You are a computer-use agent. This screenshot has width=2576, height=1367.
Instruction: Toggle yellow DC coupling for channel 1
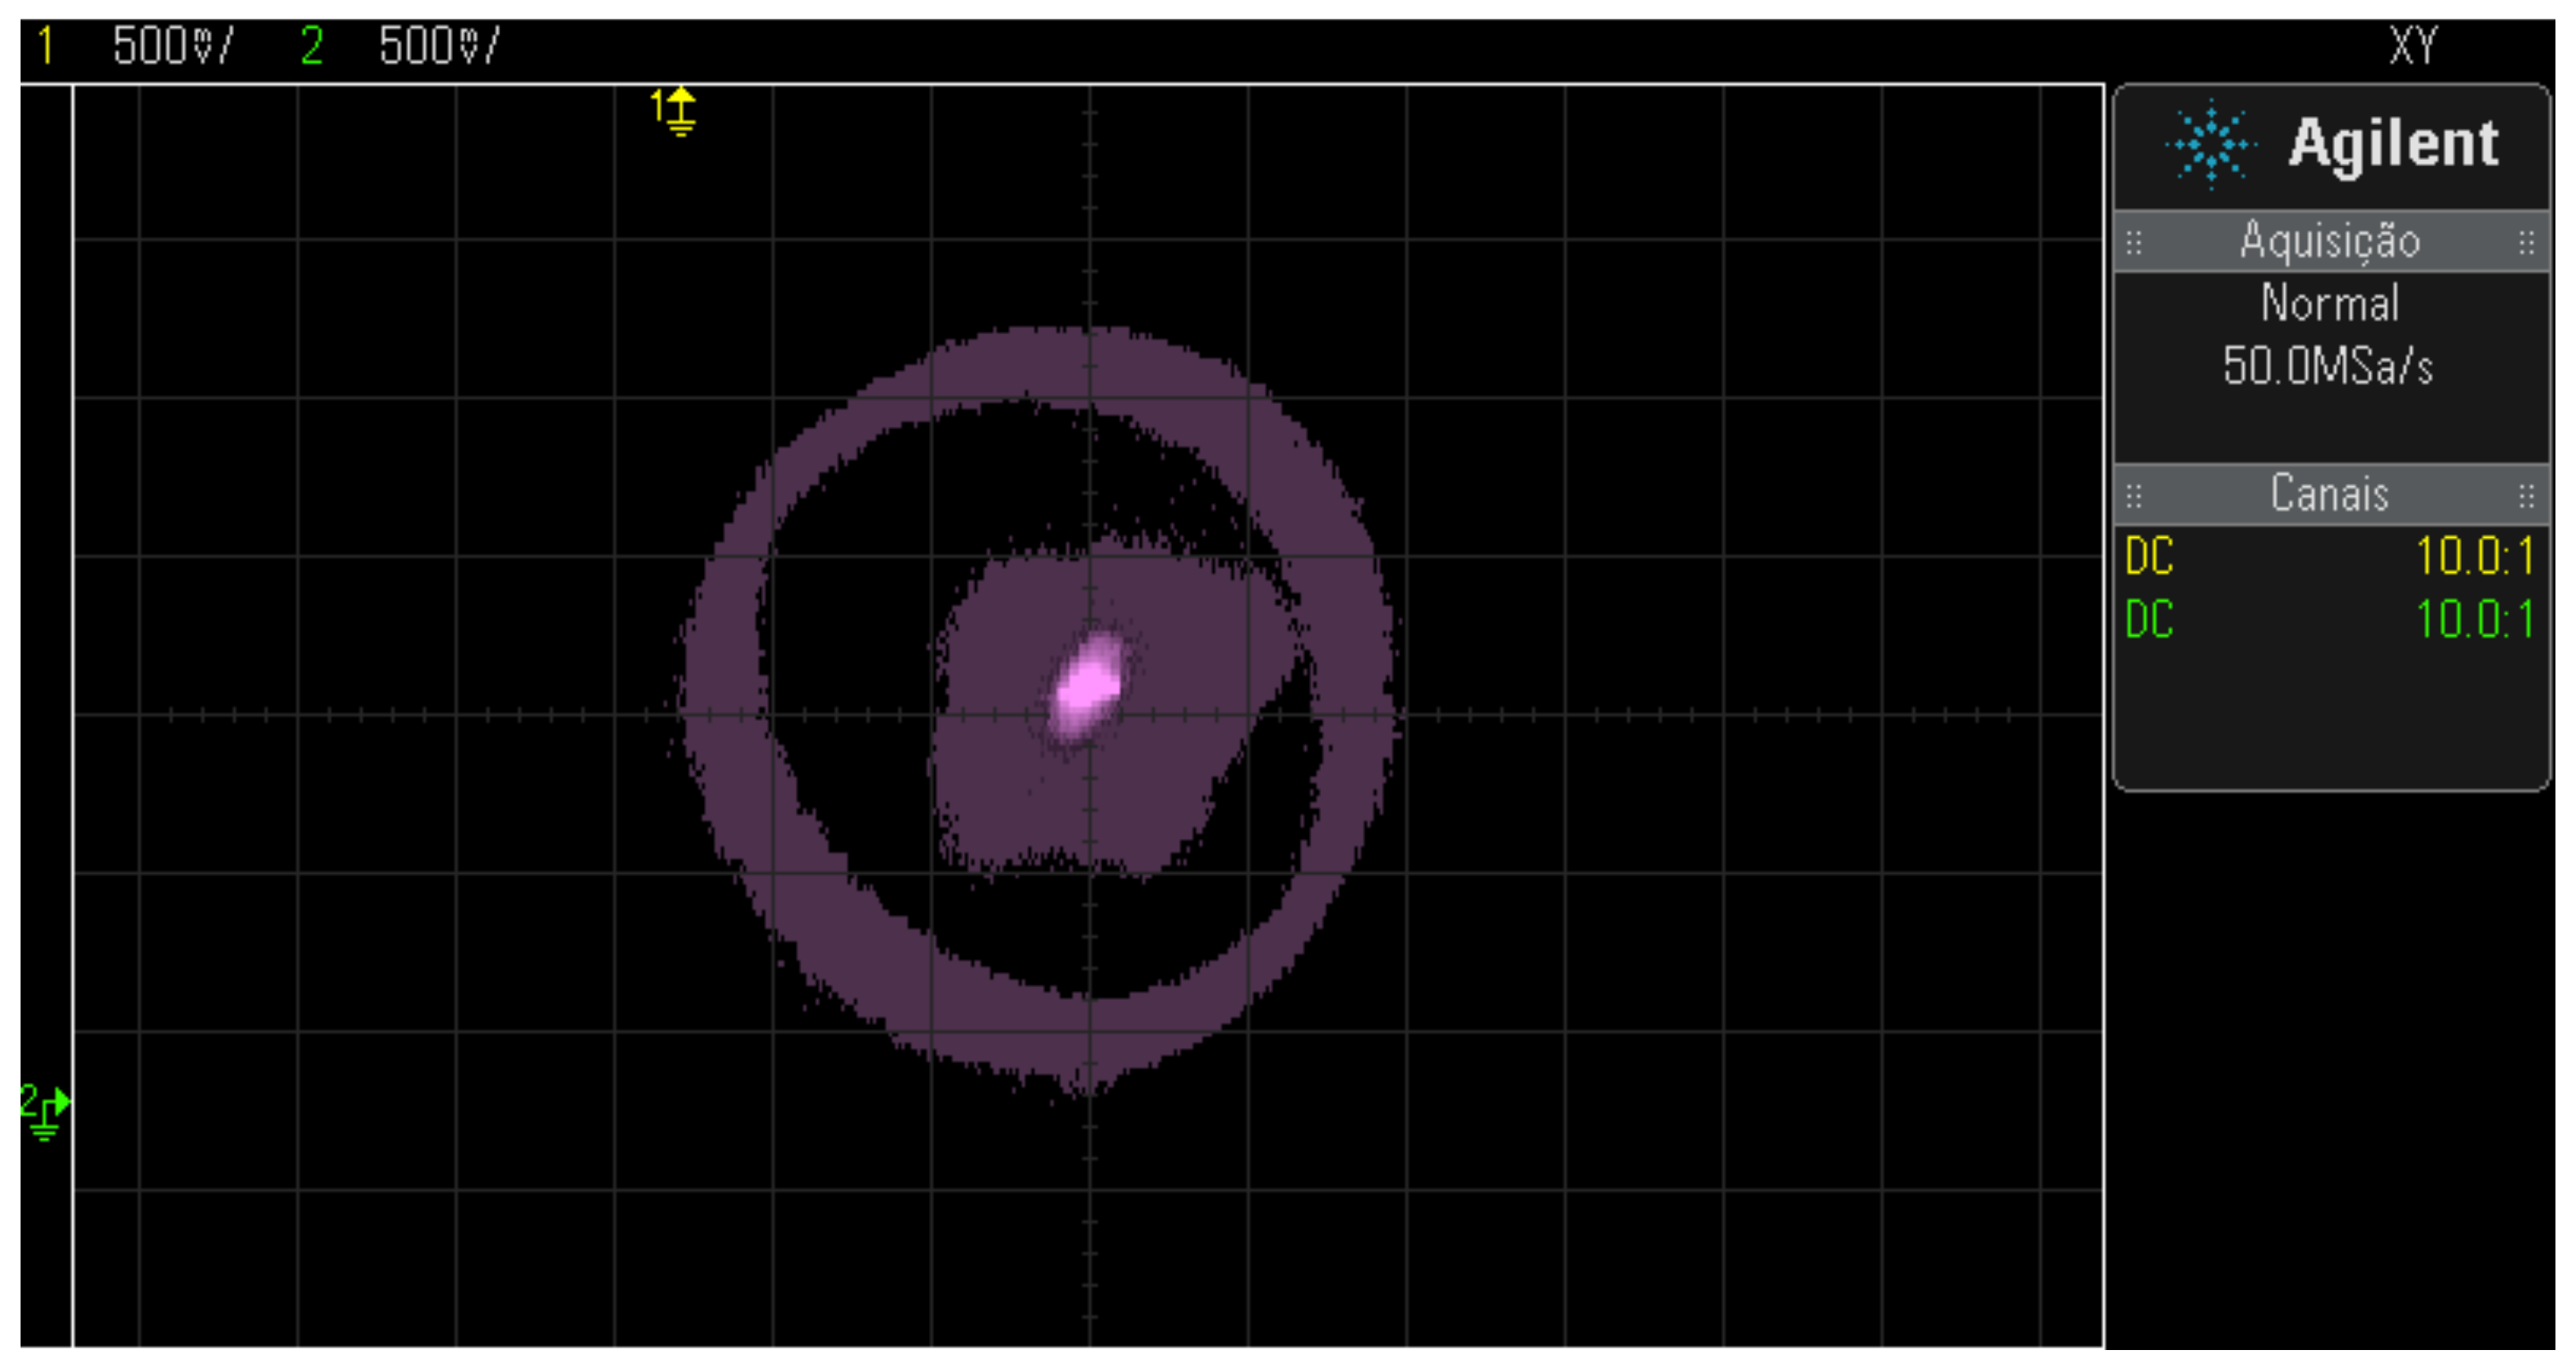[2149, 556]
